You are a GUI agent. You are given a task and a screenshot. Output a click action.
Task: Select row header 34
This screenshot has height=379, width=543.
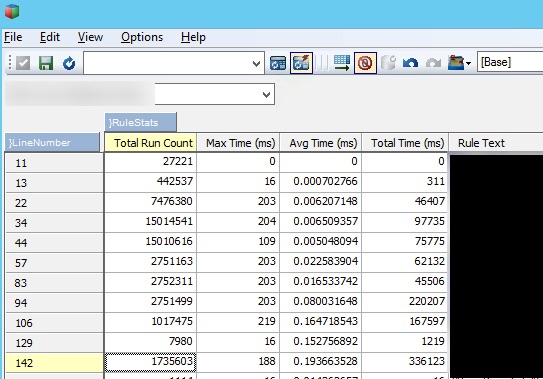54,223
